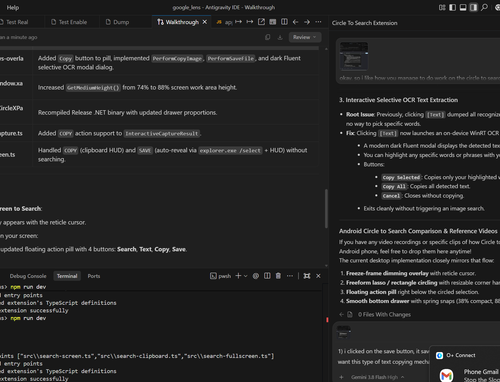
Task: Open the Phone Gmail notification
Action: pyautogui.click(x=468, y=375)
